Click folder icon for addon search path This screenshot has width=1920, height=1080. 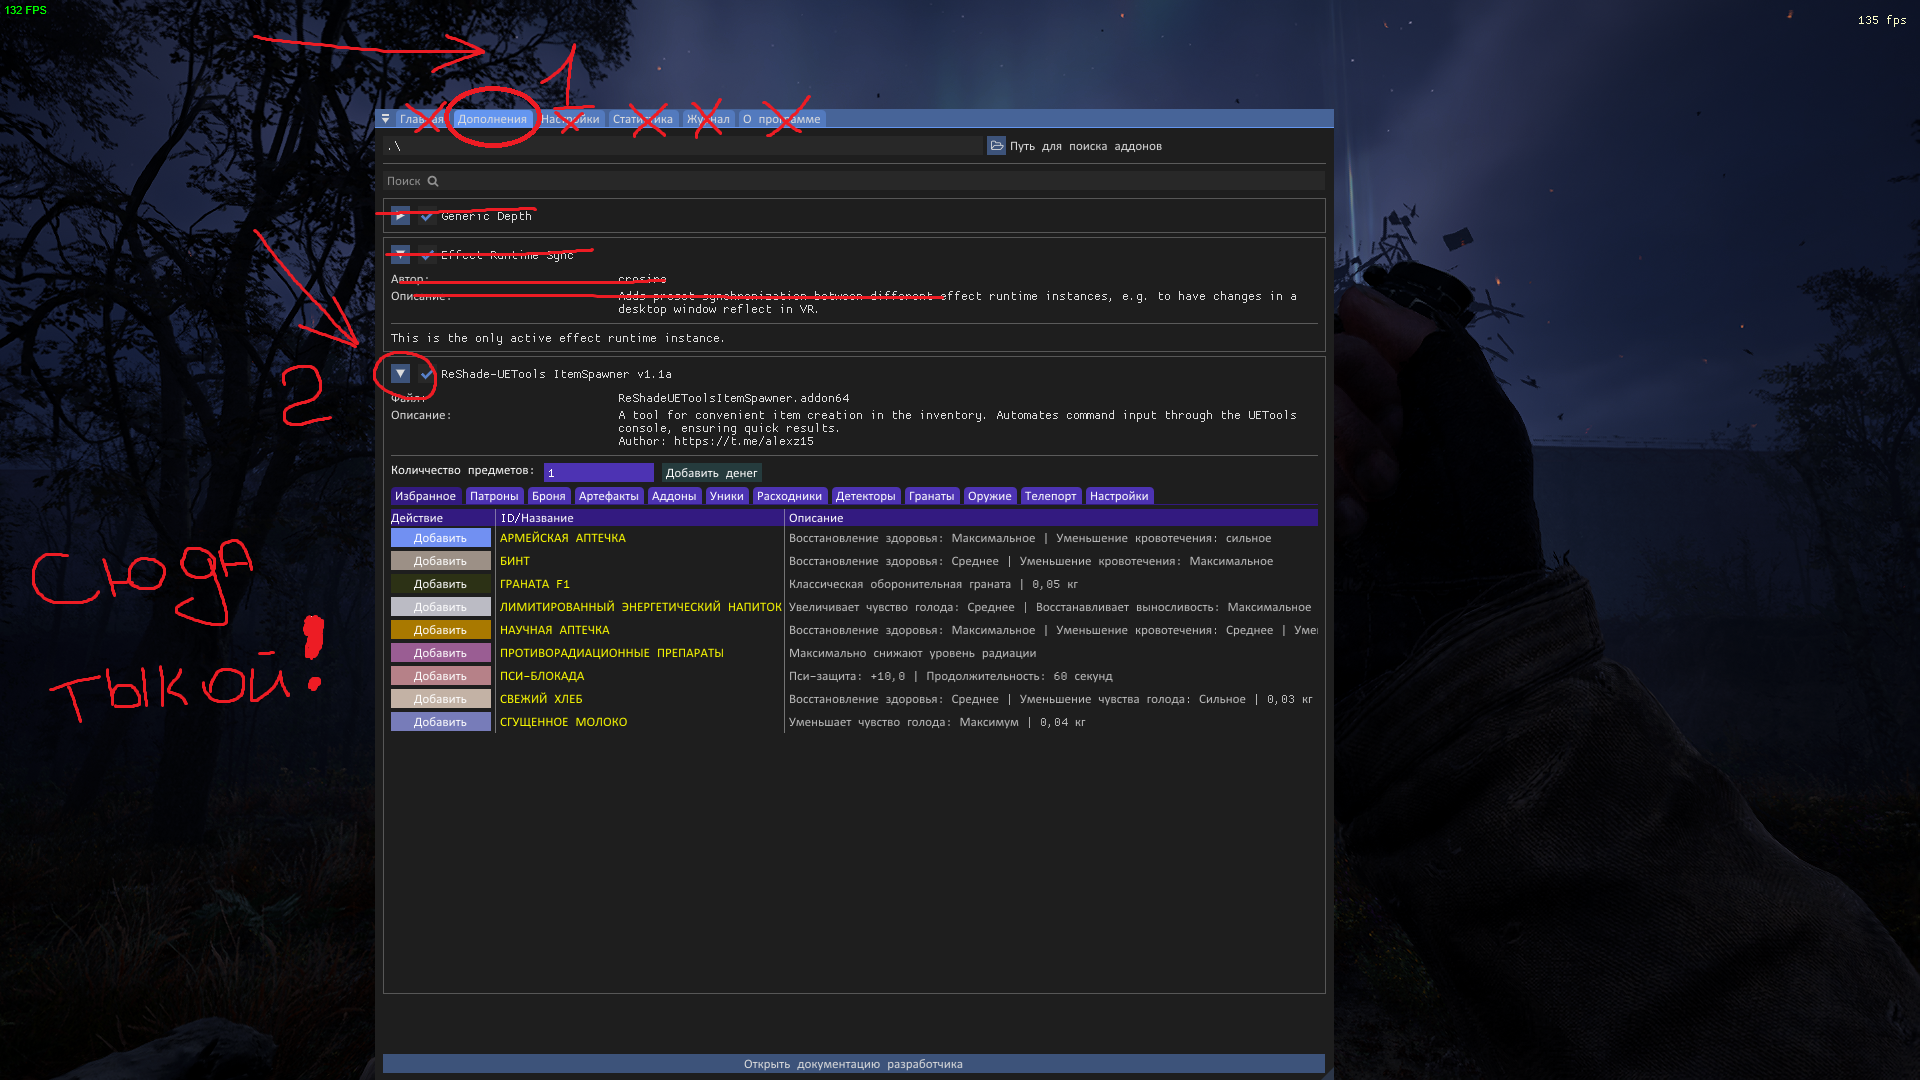(996, 146)
